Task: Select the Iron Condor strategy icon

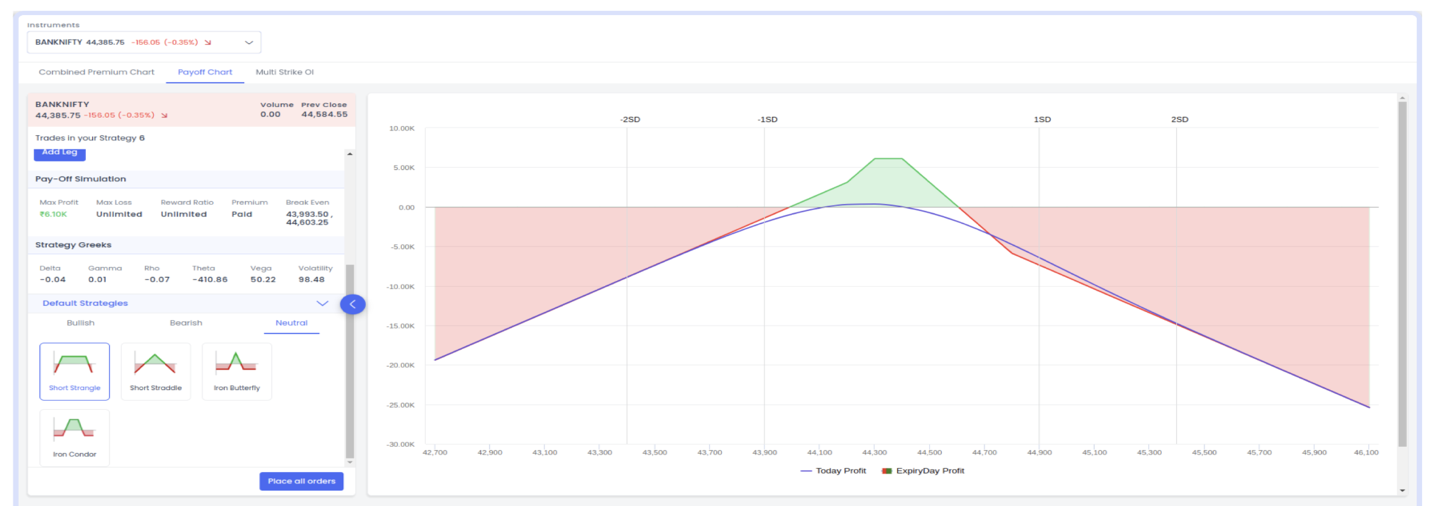Action: point(75,438)
